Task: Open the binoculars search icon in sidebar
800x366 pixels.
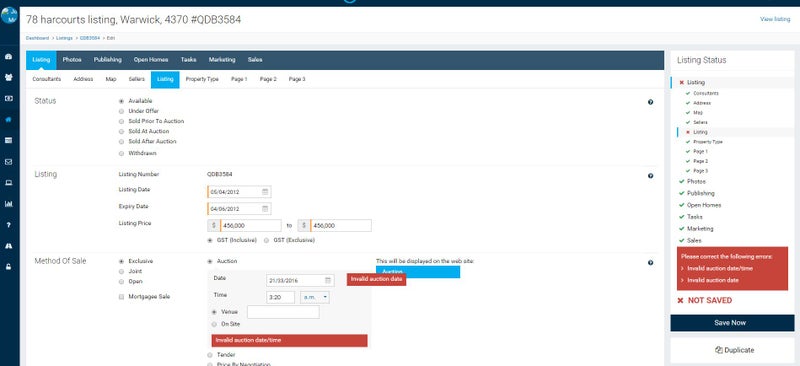Action: [x=9, y=246]
